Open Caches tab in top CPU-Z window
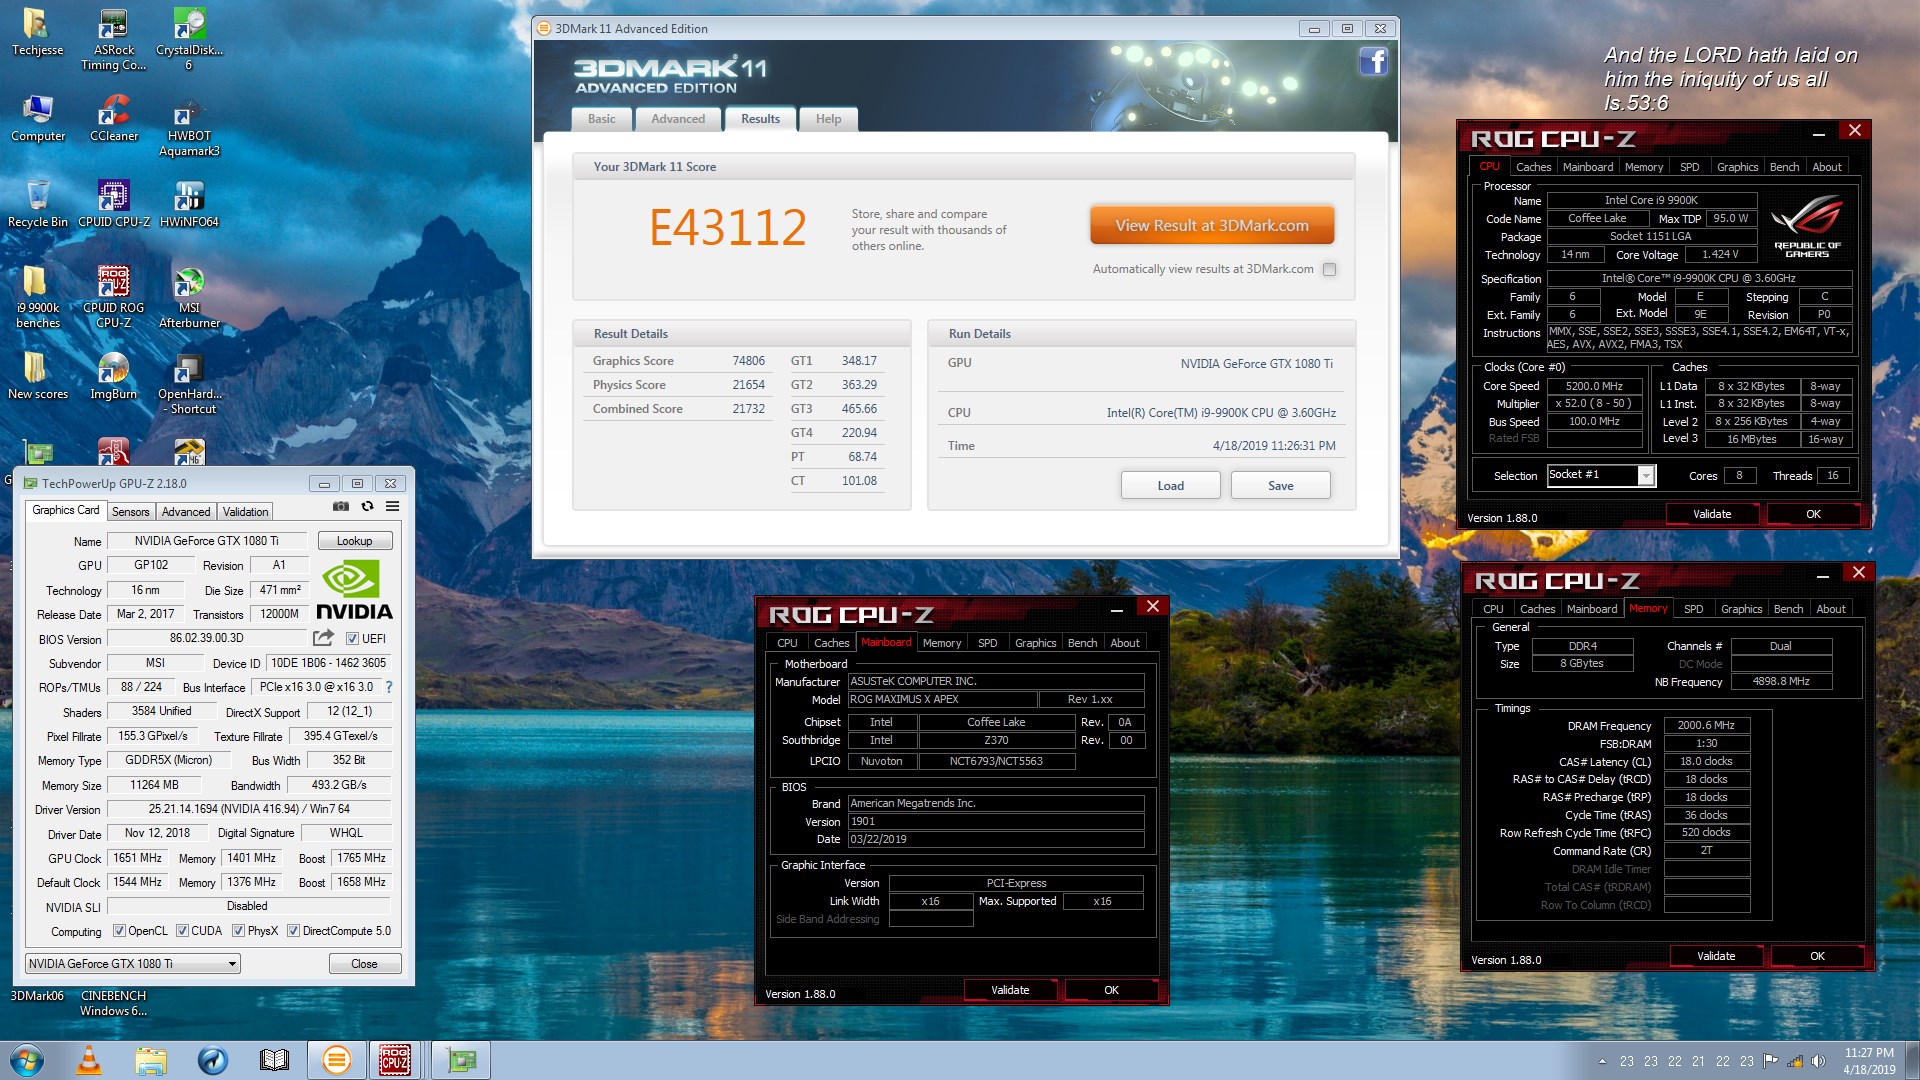This screenshot has width=1920, height=1080. point(1533,167)
